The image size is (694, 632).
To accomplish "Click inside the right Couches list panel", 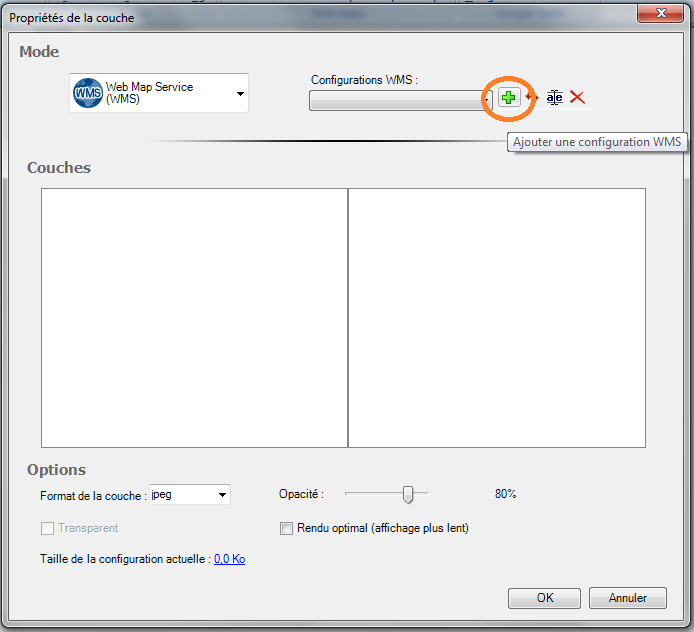I will point(496,317).
